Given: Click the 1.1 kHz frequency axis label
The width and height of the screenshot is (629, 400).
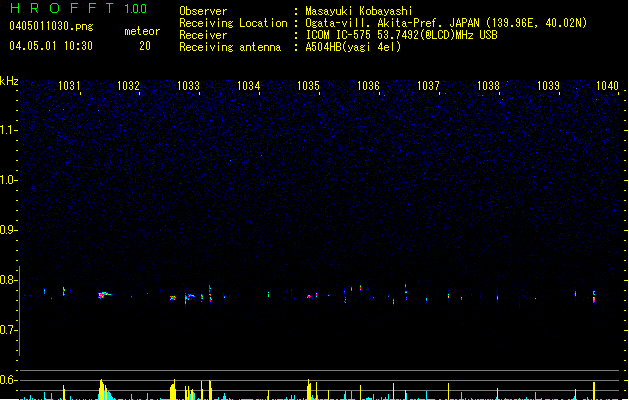Looking at the screenshot, I should click(9, 130).
